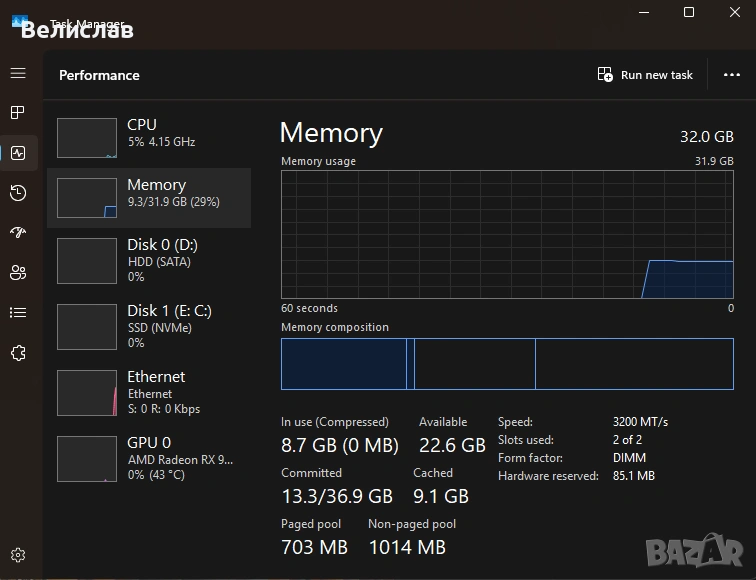756x580 pixels.
Task: Click the Memory composition bar
Action: (507, 363)
